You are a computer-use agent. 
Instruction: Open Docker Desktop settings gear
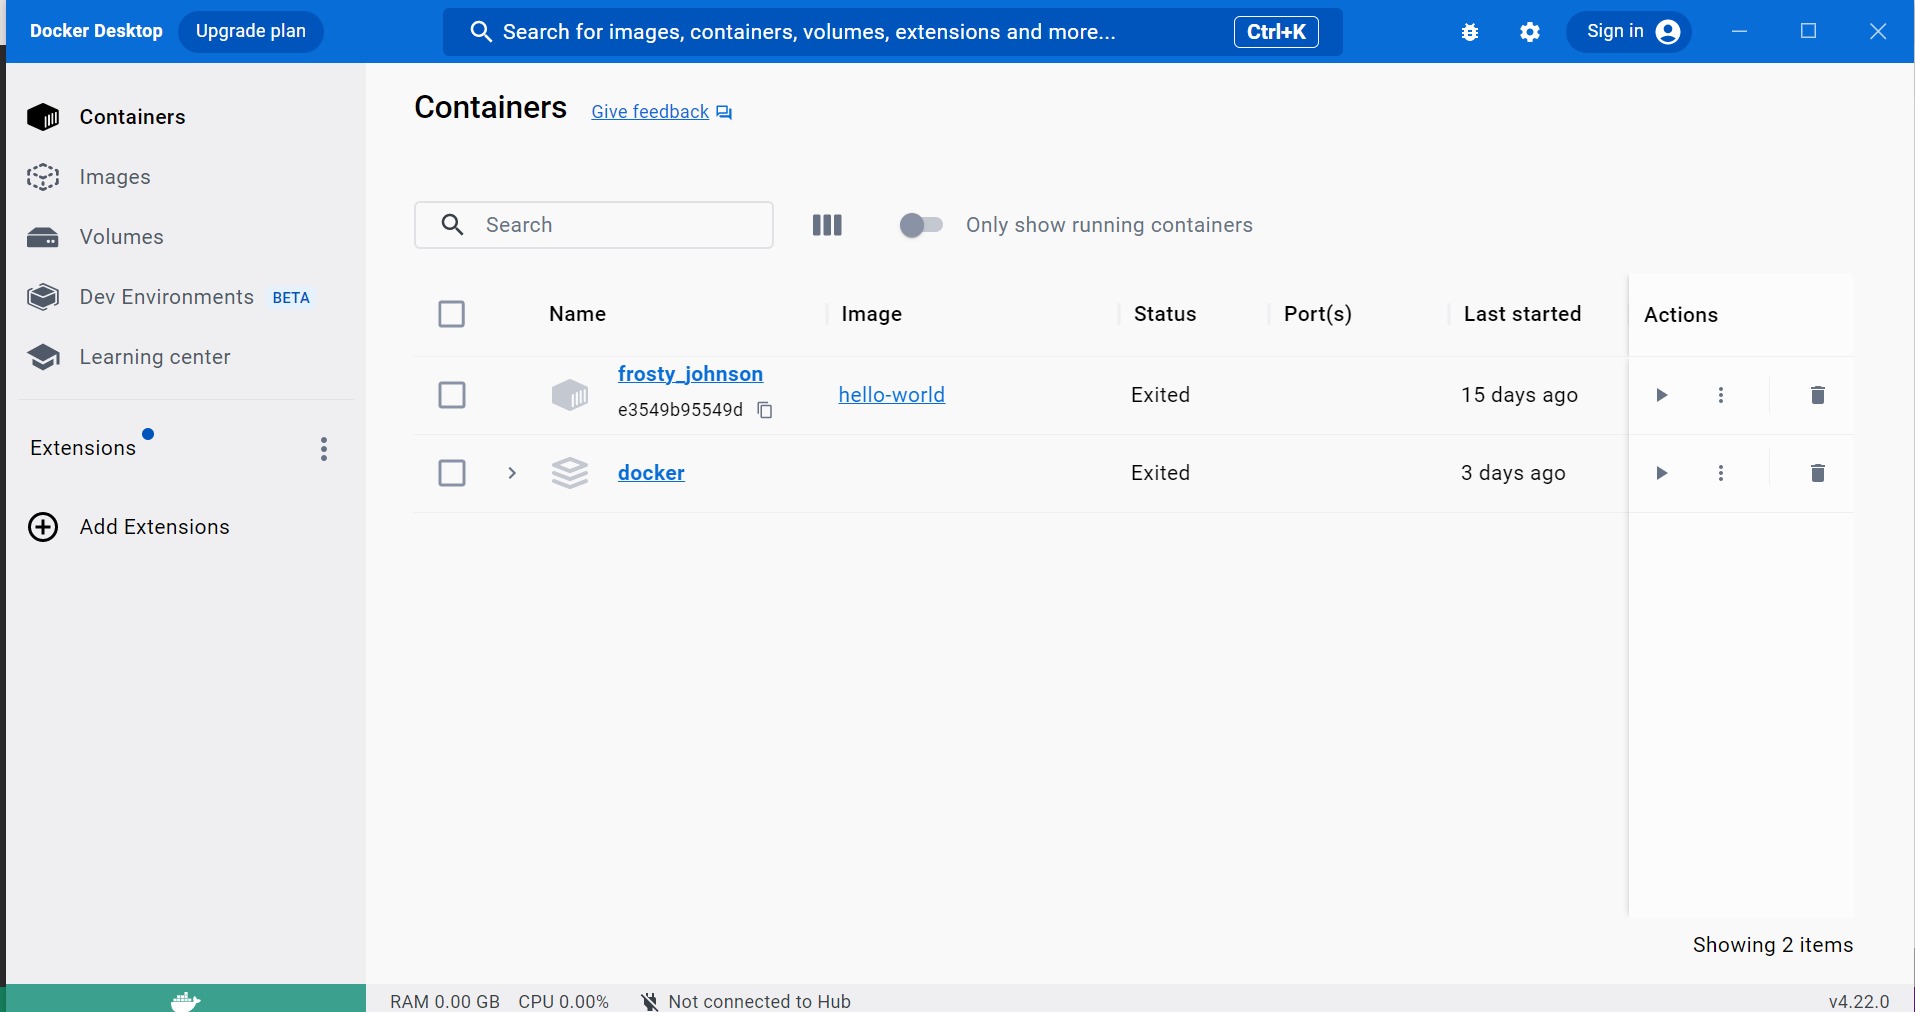(1530, 32)
